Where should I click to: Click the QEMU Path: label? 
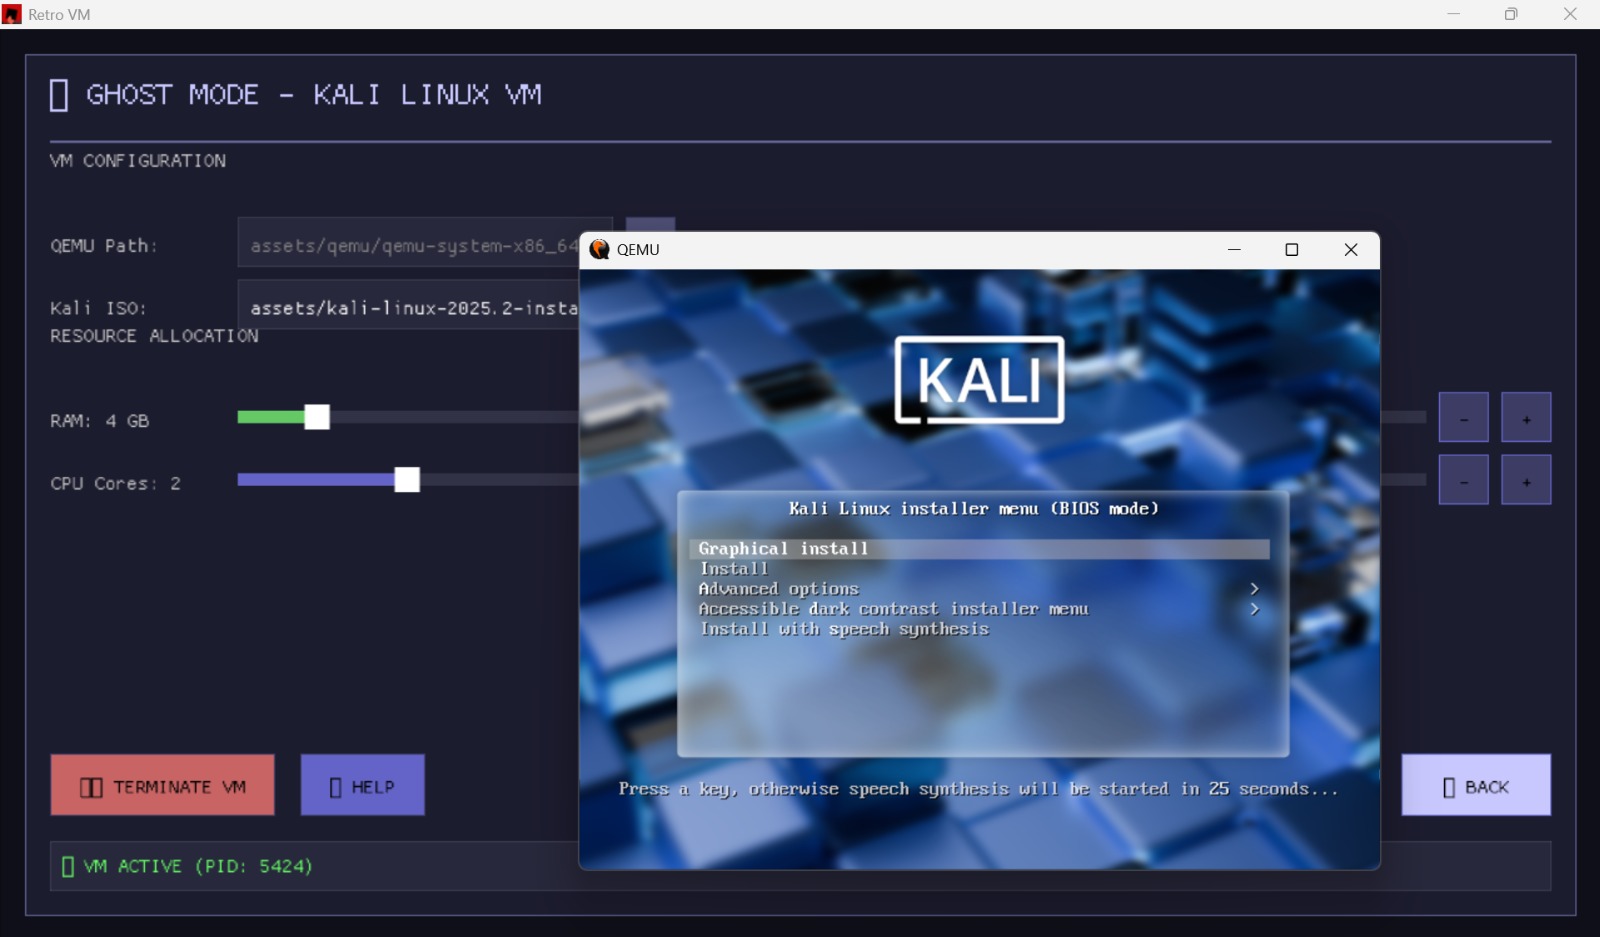(x=104, y=246)
